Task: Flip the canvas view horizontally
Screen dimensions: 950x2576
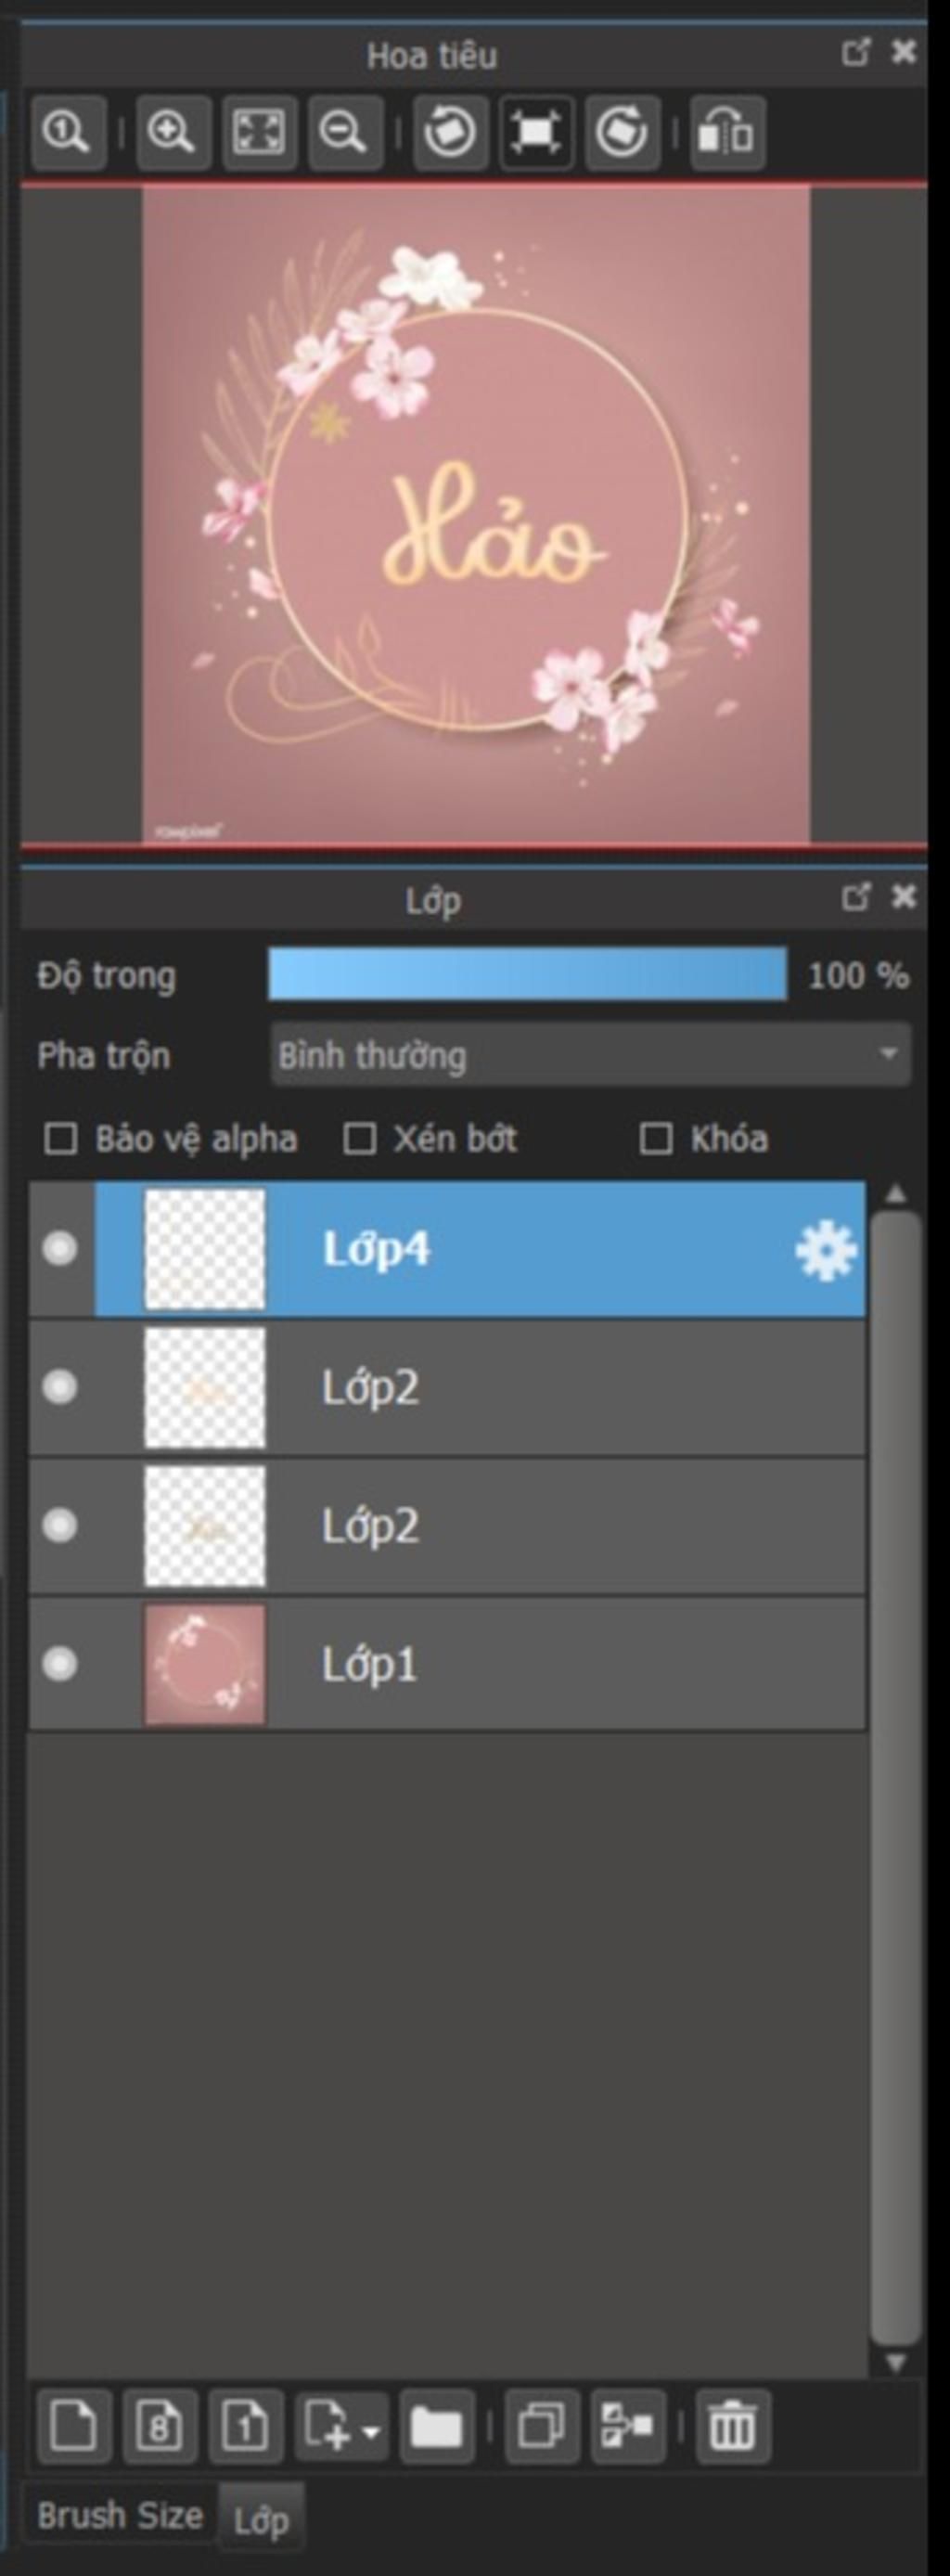Action: point(727,132)
